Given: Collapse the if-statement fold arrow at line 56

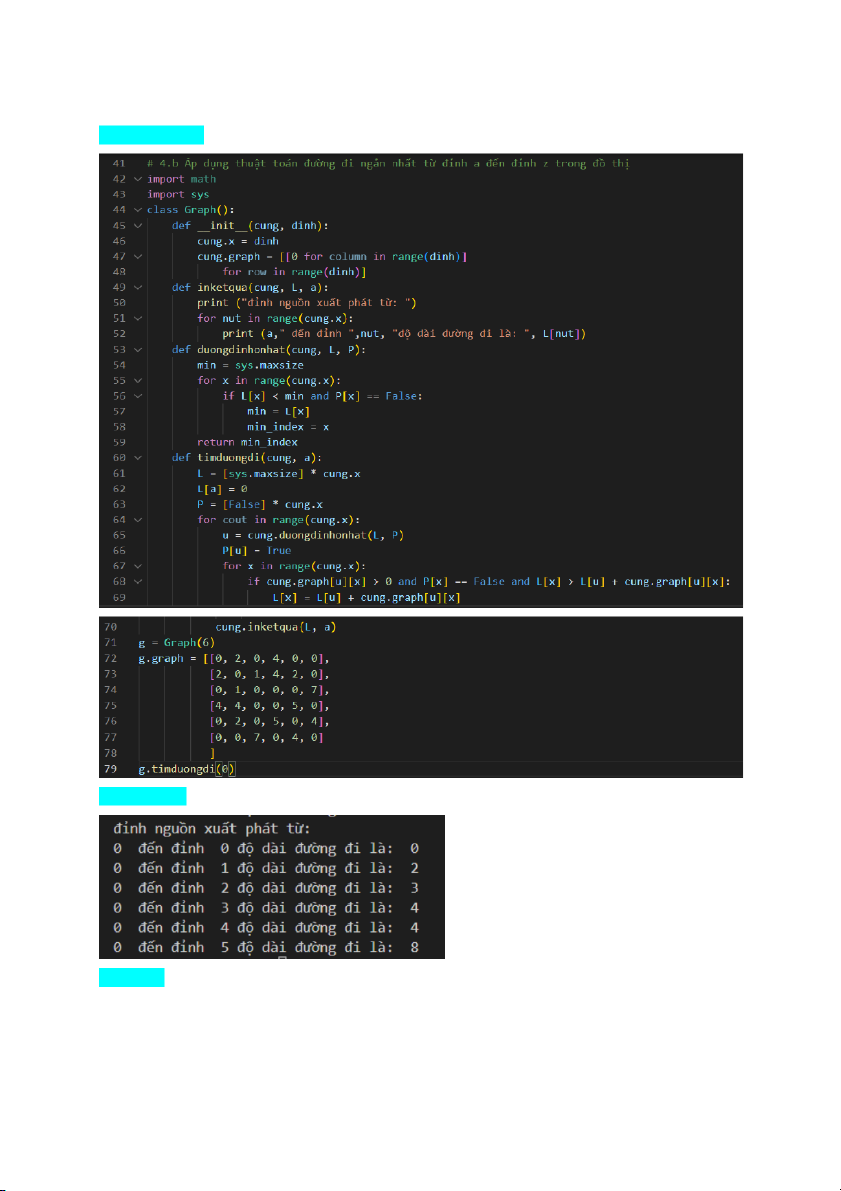Looking at the screenshot, I should click(x=138, y=396).
